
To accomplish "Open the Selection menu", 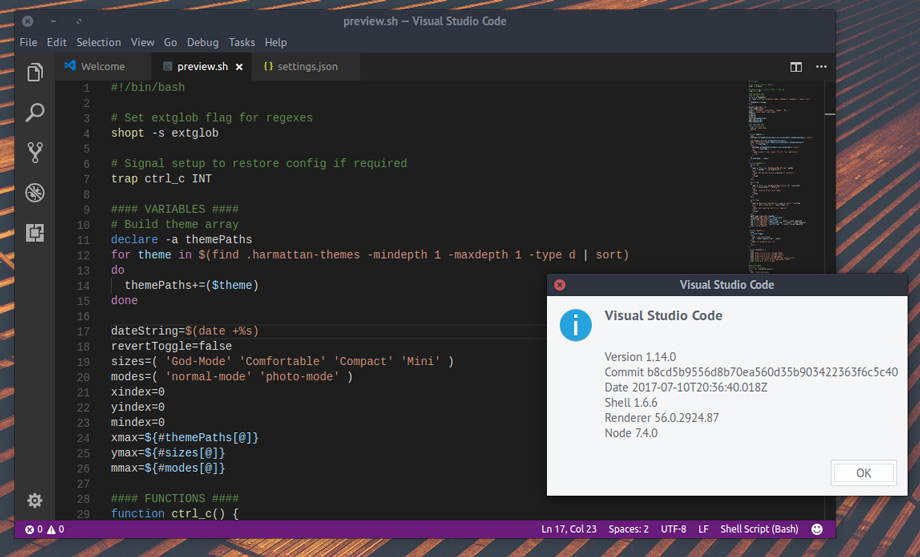I will pyautogui.click(x=99, y=42).
